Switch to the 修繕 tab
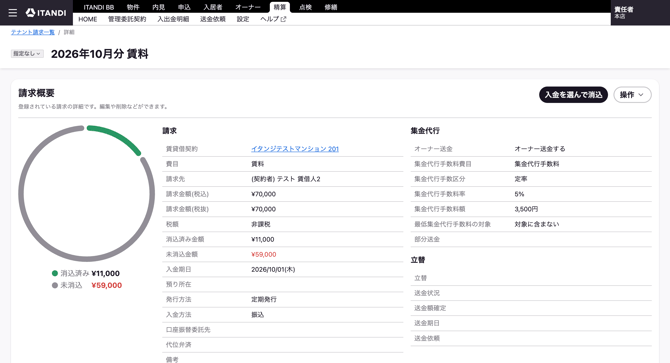 pos(331,7)
